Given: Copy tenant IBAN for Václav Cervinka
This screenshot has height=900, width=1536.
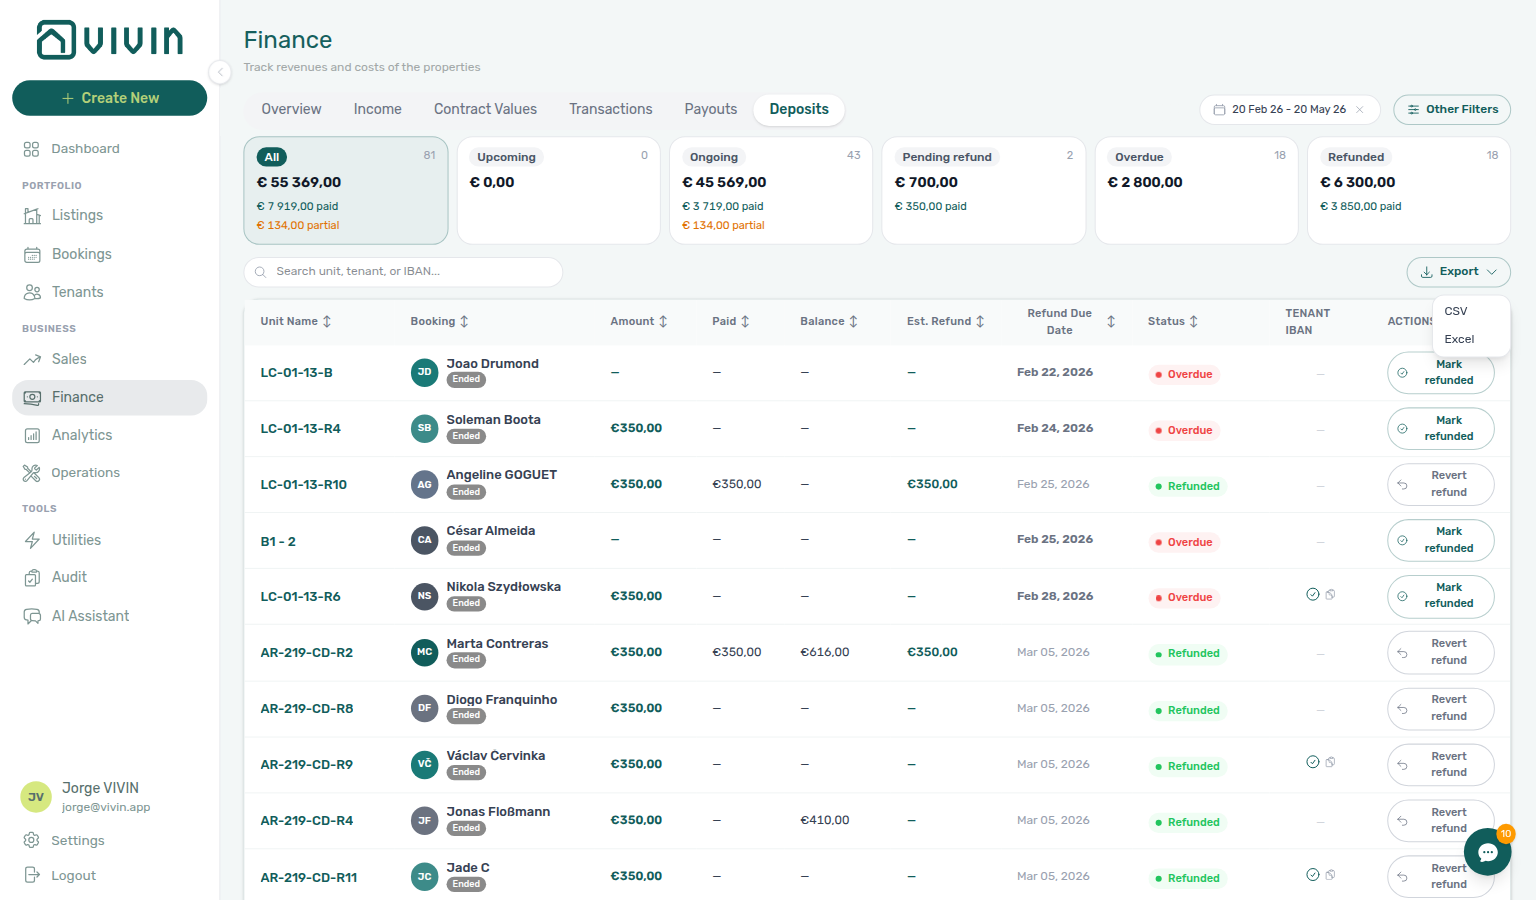Looking at the screenshot, I should pos(1330,763).
